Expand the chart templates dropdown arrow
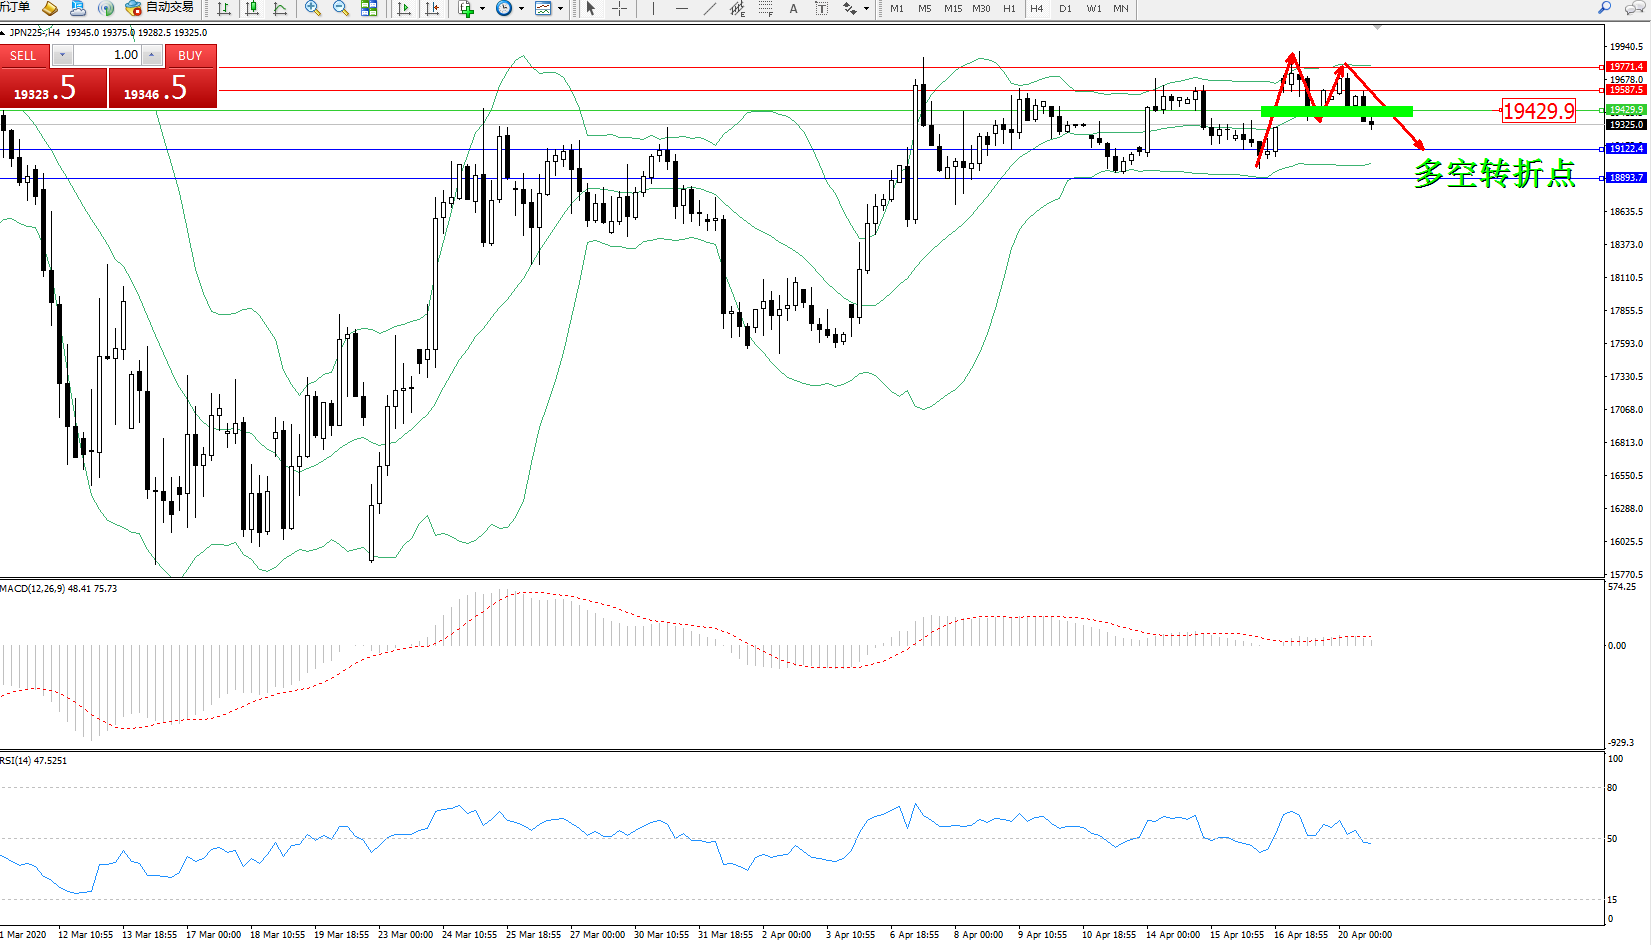 [x=560, y=9]
